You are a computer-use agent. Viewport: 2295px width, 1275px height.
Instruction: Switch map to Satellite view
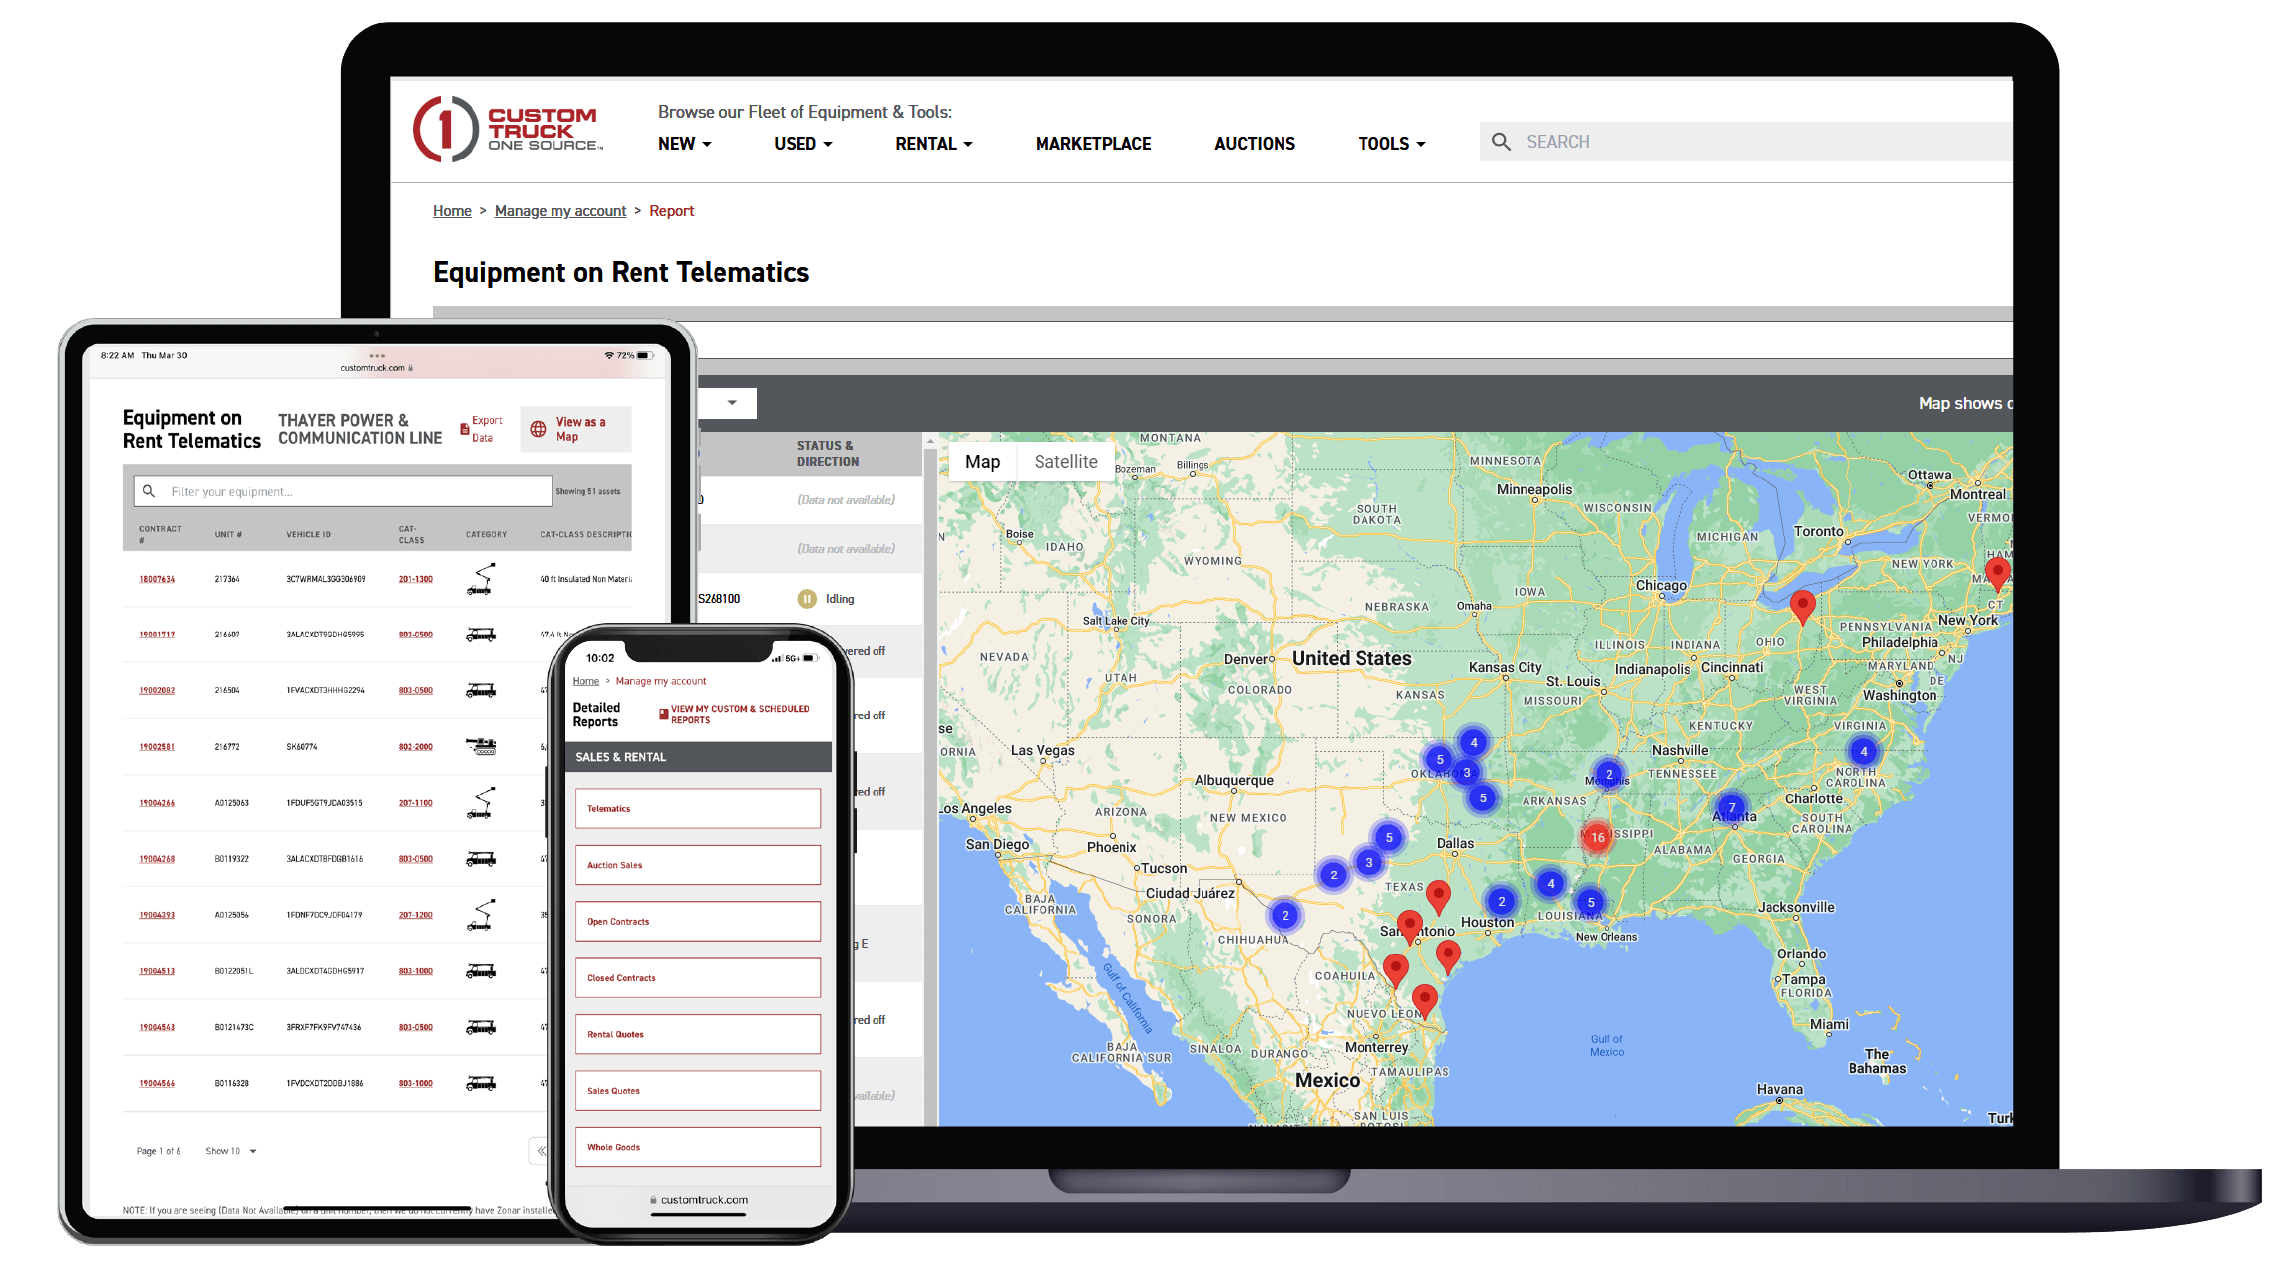1065,462
